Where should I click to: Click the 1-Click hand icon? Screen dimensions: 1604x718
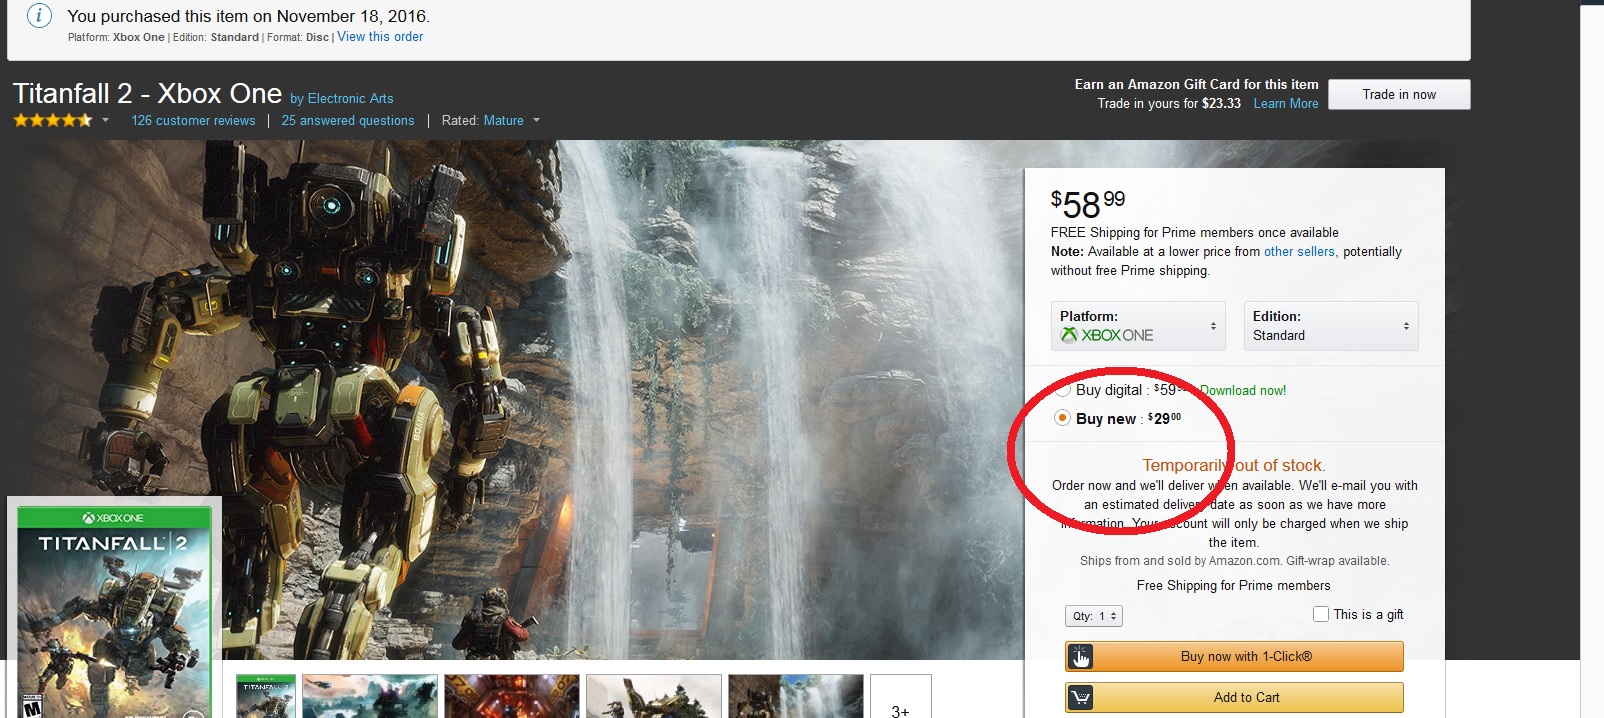coord(1080,657)
